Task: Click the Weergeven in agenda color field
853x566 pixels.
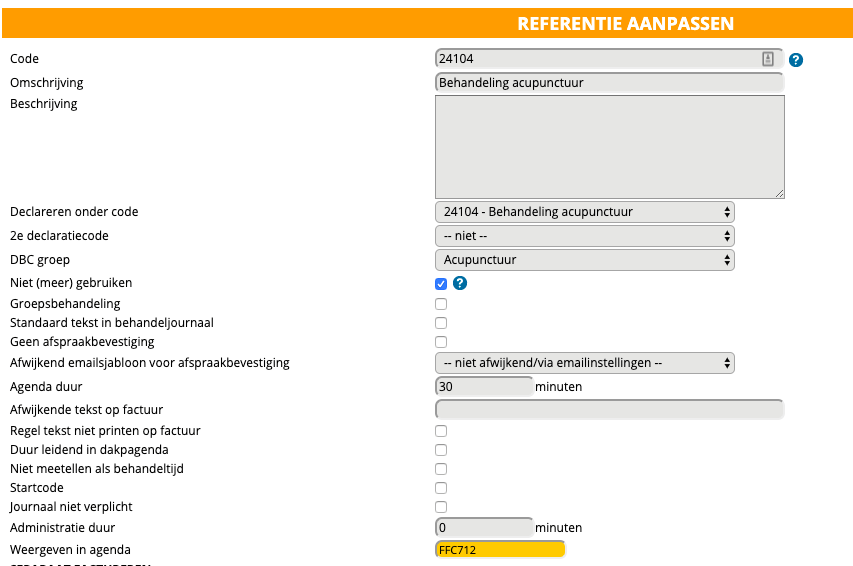Action: pos(500,549)
